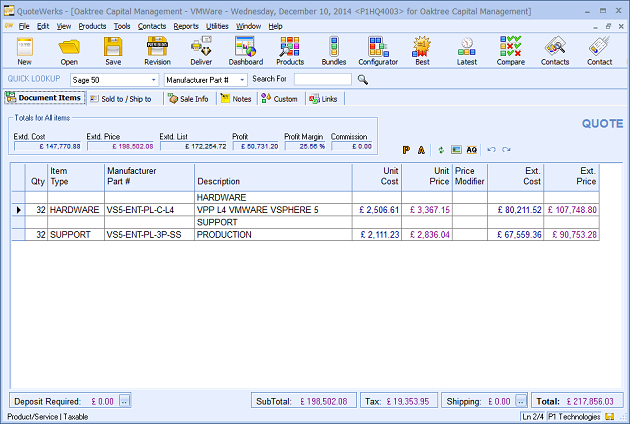Image resolution: width=630 pixels, height=424 pixels.
Task: Launch the Configurator tool
Action: [x=377, y=50]
